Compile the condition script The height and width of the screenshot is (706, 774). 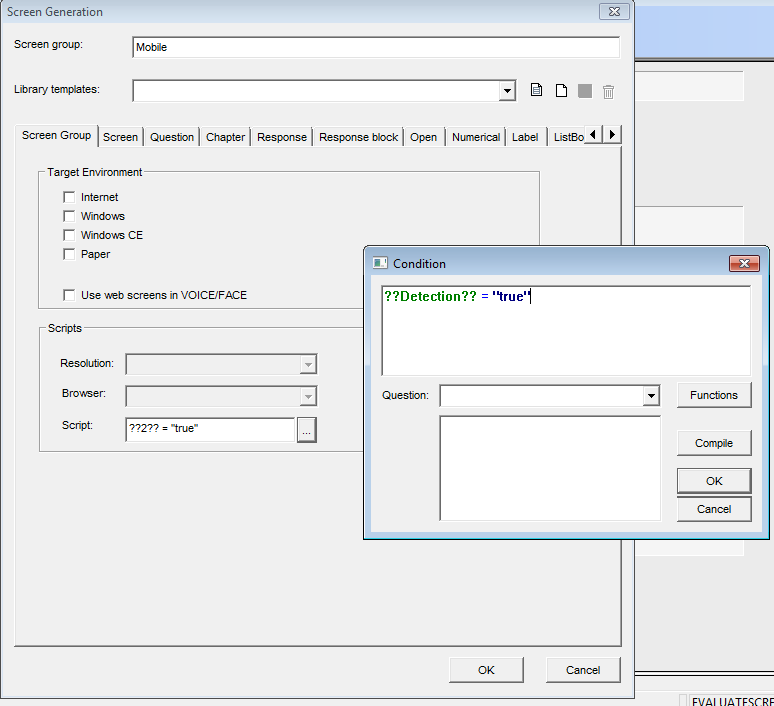tap(714, 443)
